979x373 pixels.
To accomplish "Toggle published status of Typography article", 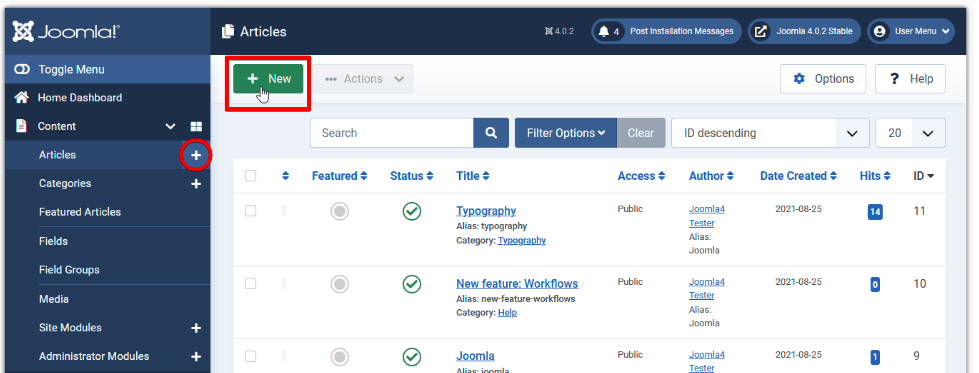I will (411, 212).
